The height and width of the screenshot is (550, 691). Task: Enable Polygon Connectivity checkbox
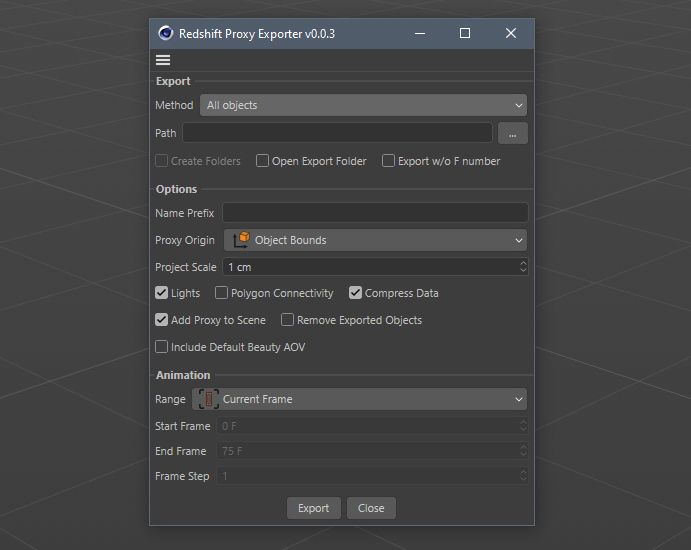point(221,293)
